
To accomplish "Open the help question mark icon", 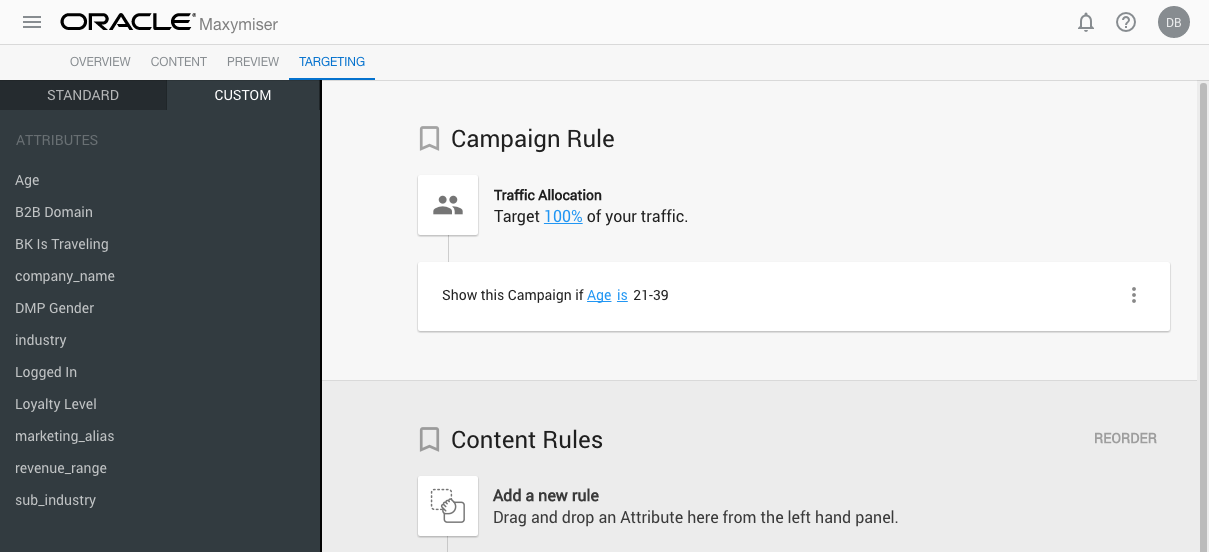I will point(1126,22).
